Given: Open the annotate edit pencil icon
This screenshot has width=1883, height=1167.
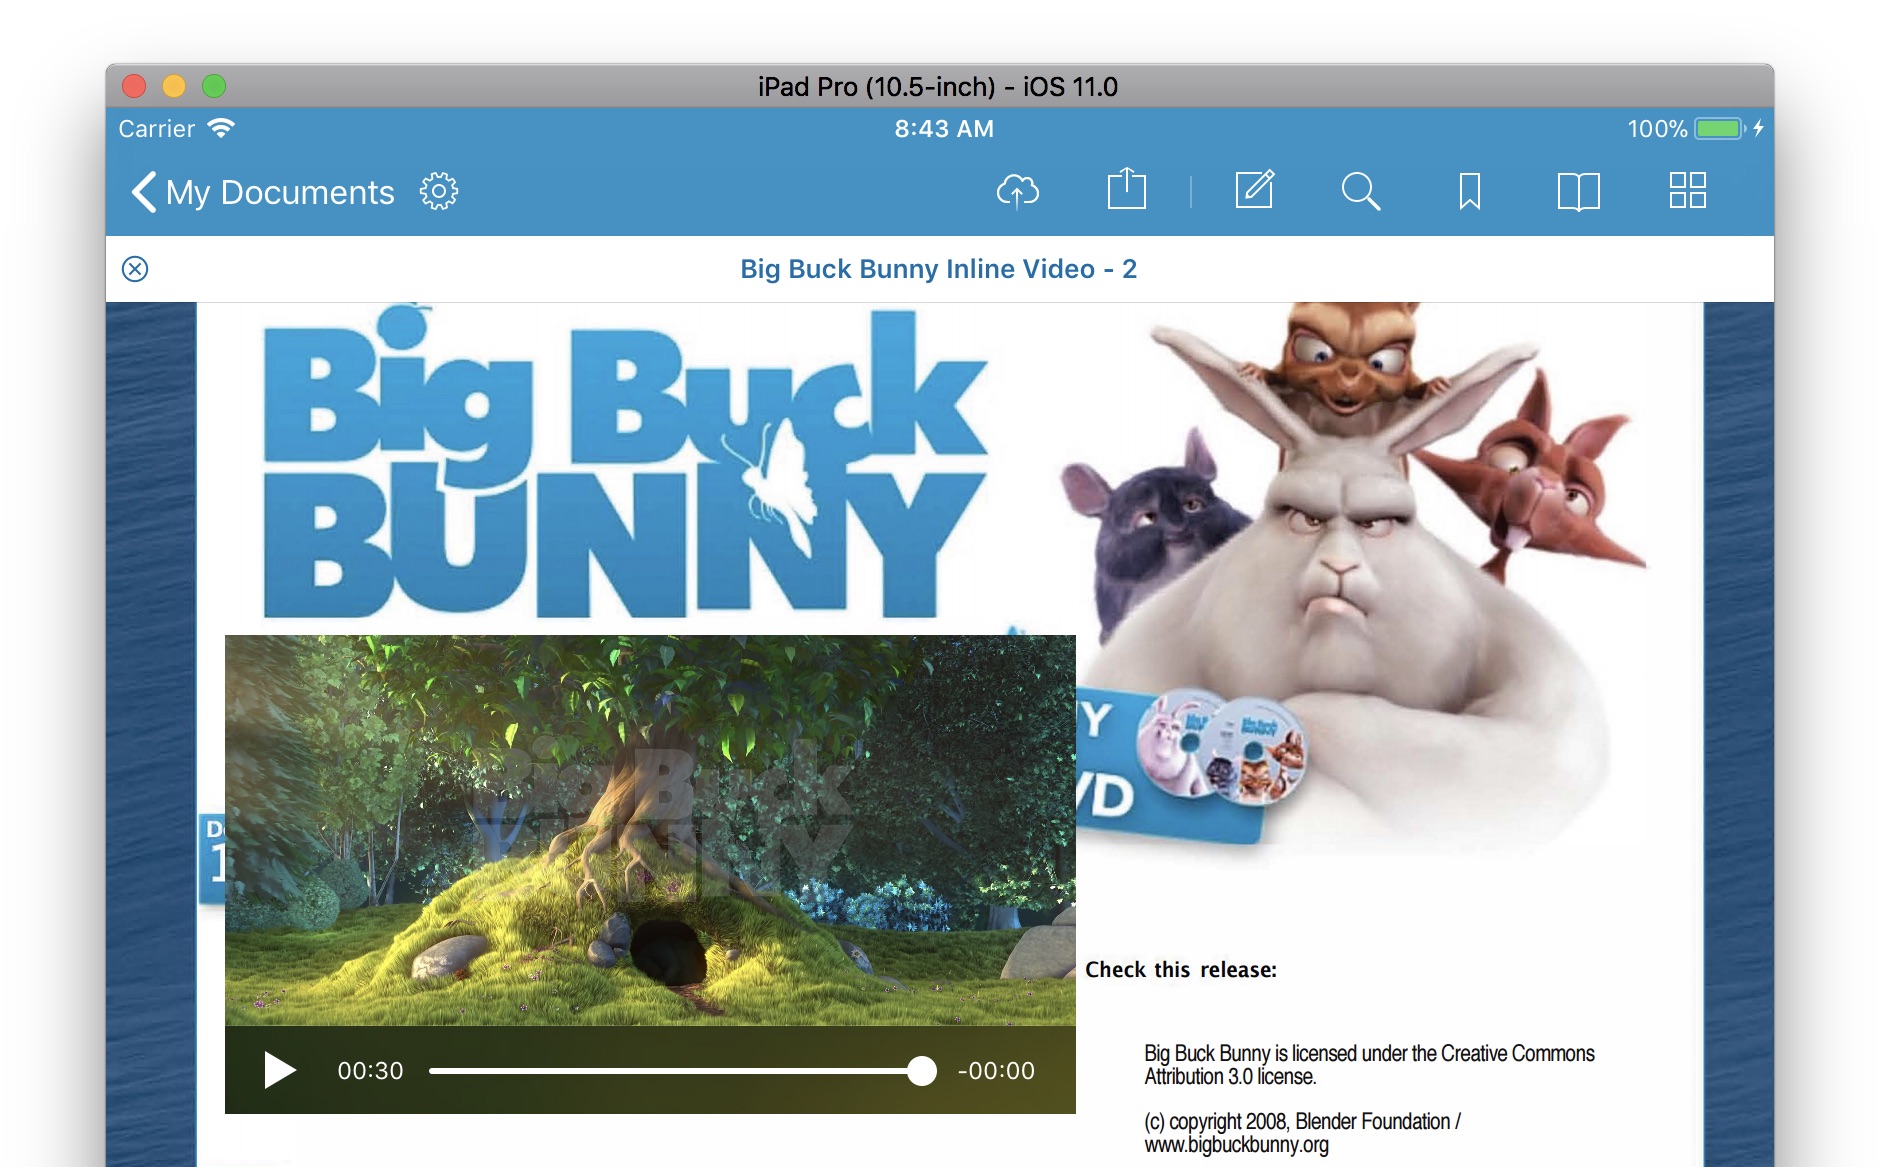Looking at the screenshot, I should [x=1254, y=189].
